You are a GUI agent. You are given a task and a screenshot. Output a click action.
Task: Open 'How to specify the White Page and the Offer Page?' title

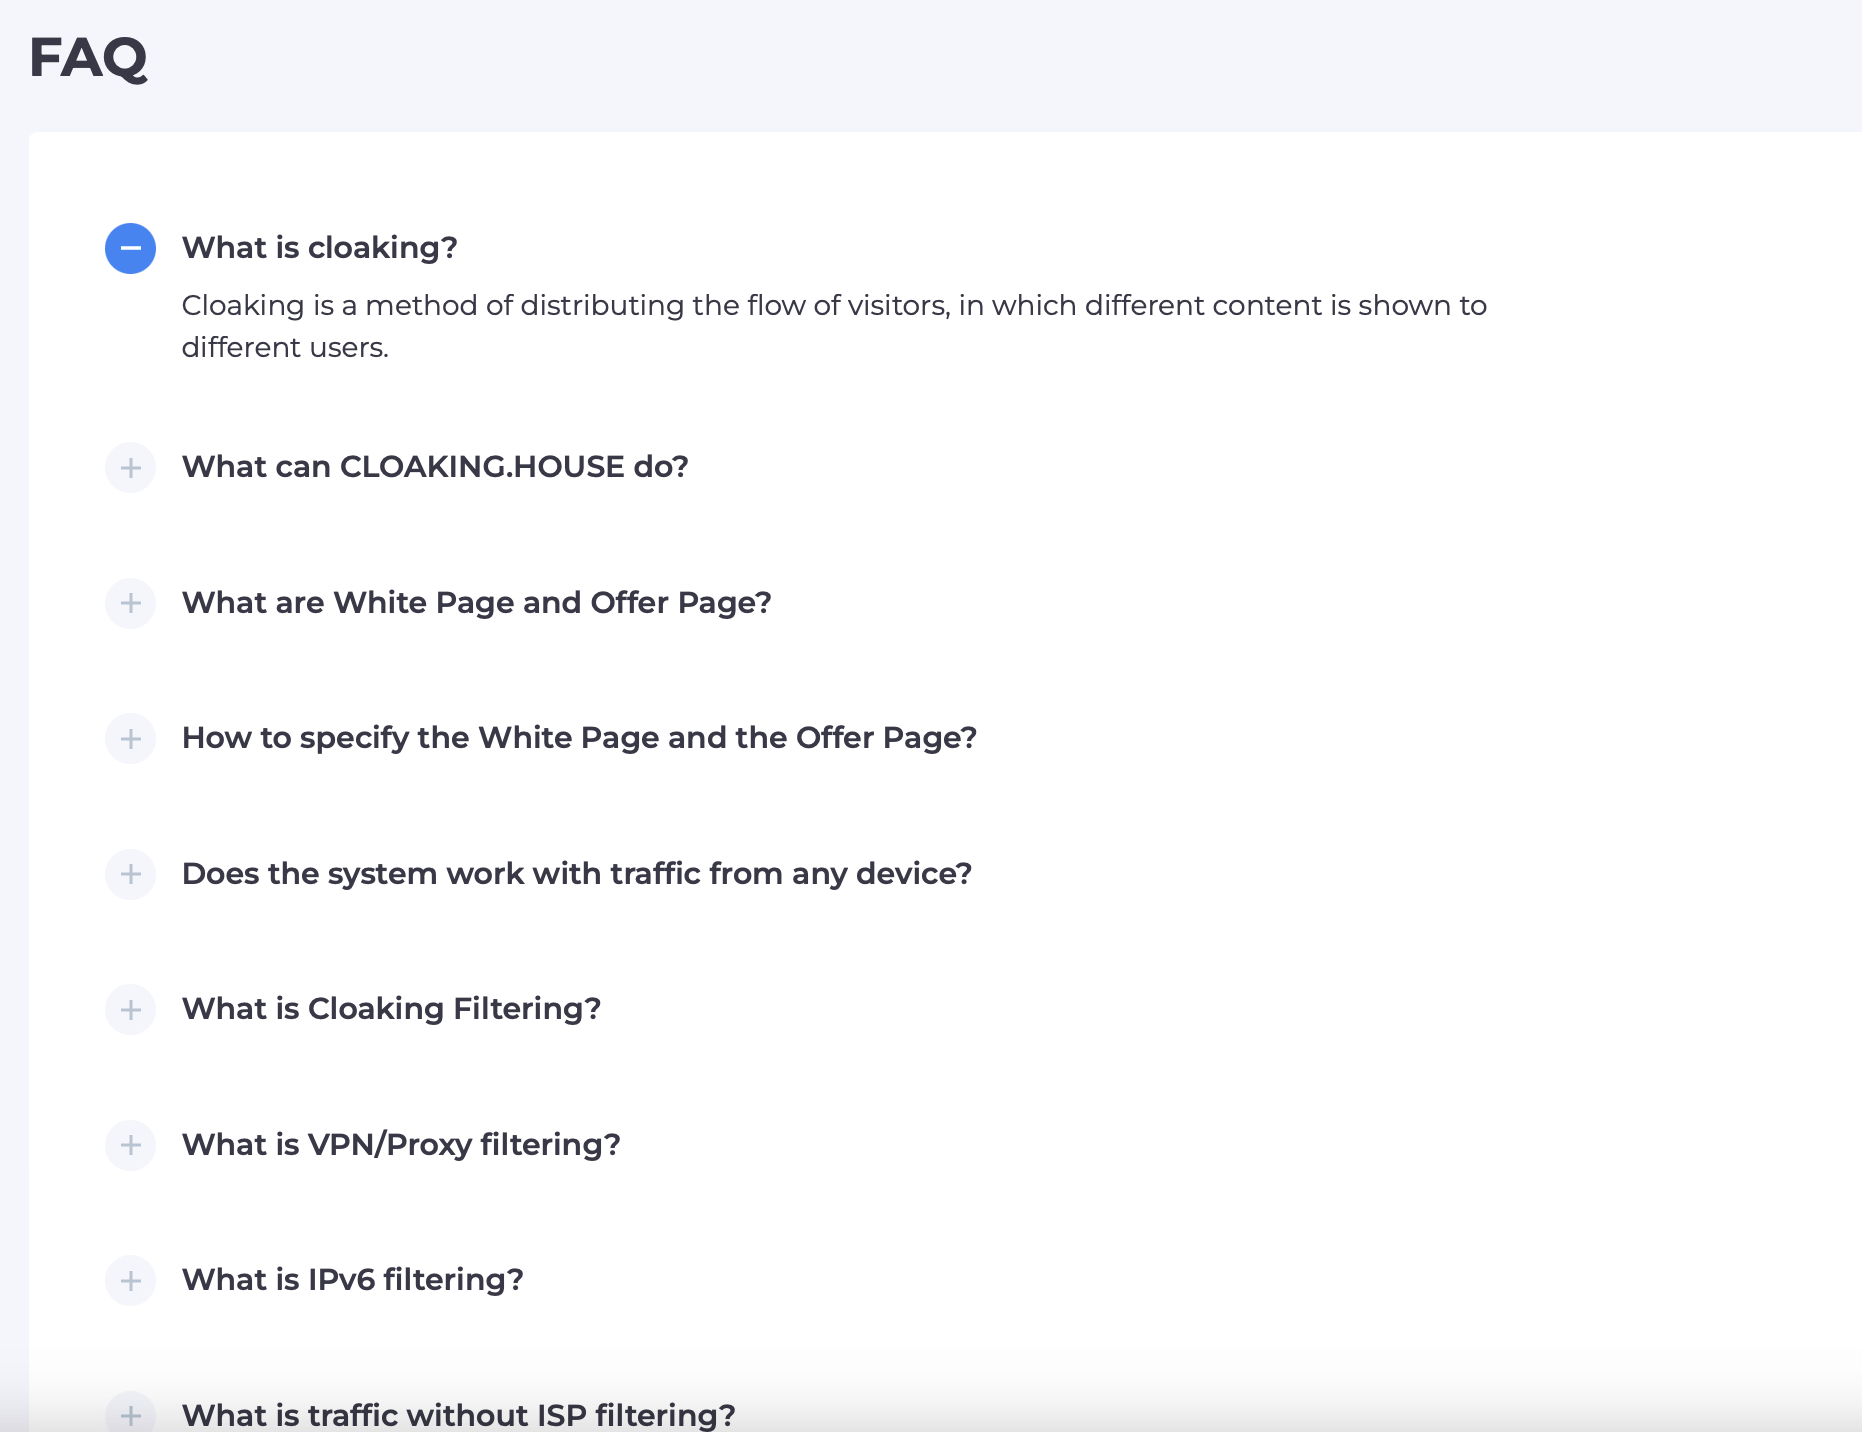tap(579, 738)
